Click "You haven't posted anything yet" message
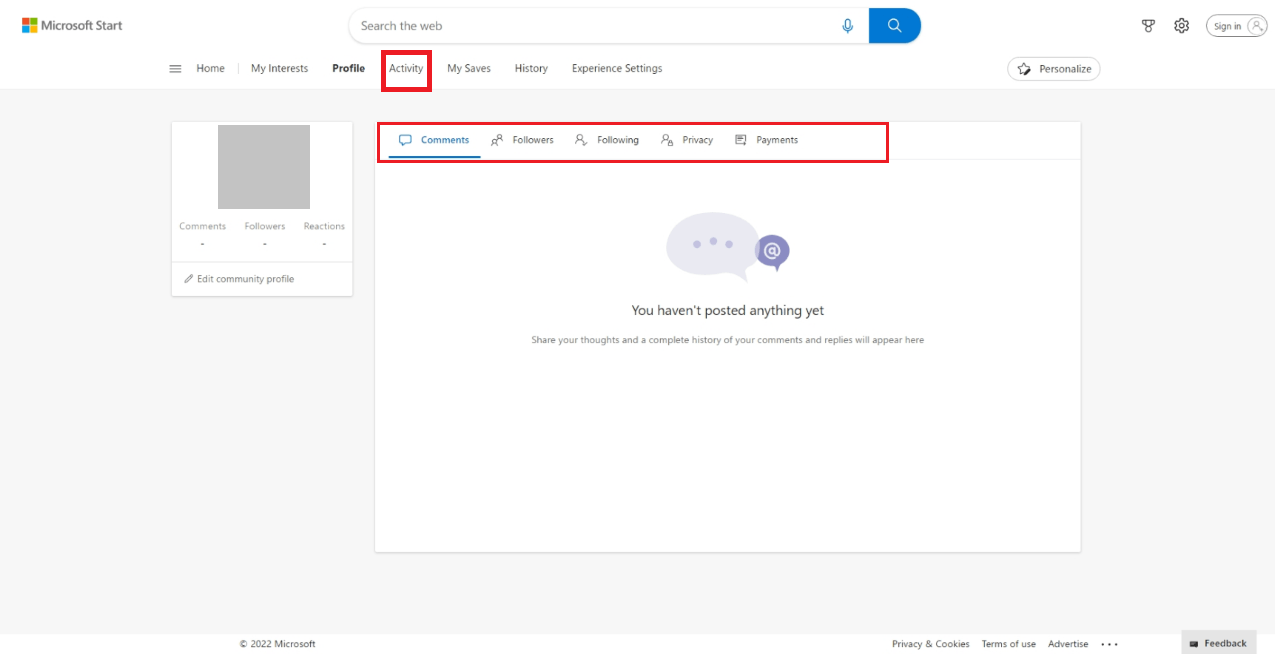Image resolution: width=1278 pixels, height=658 pixels. click(x=728, y=311)
